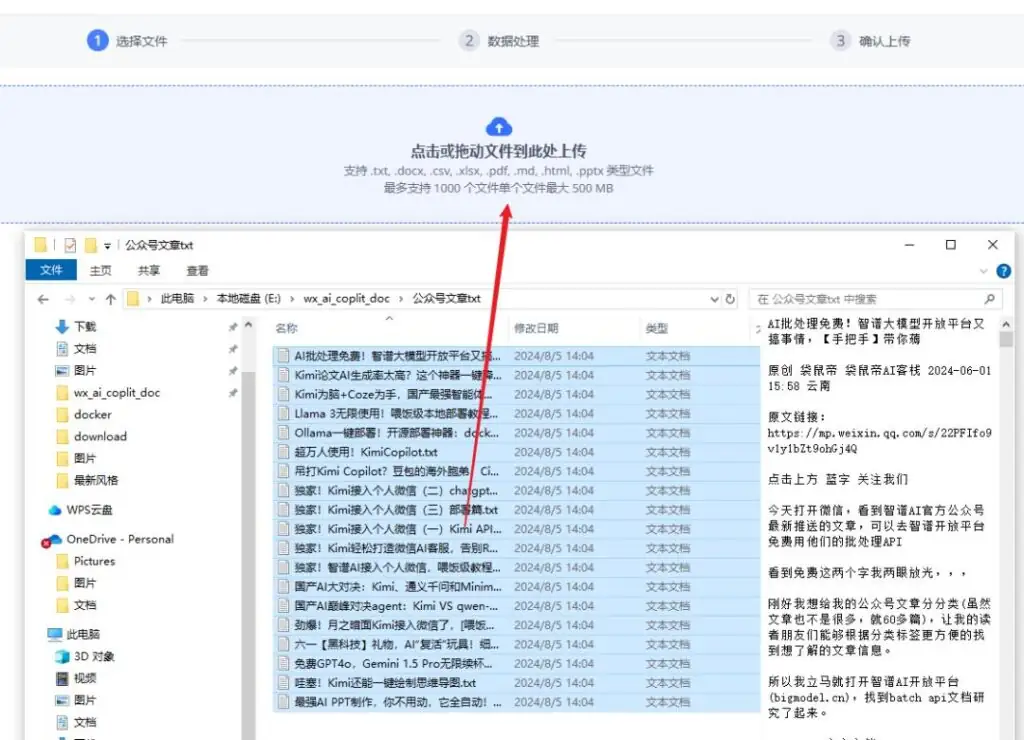The height and width of the screenshot is (740, 1024).
Task: Open the 文件 menu tab
Action: pyautogui.click(x=51, y=270)
